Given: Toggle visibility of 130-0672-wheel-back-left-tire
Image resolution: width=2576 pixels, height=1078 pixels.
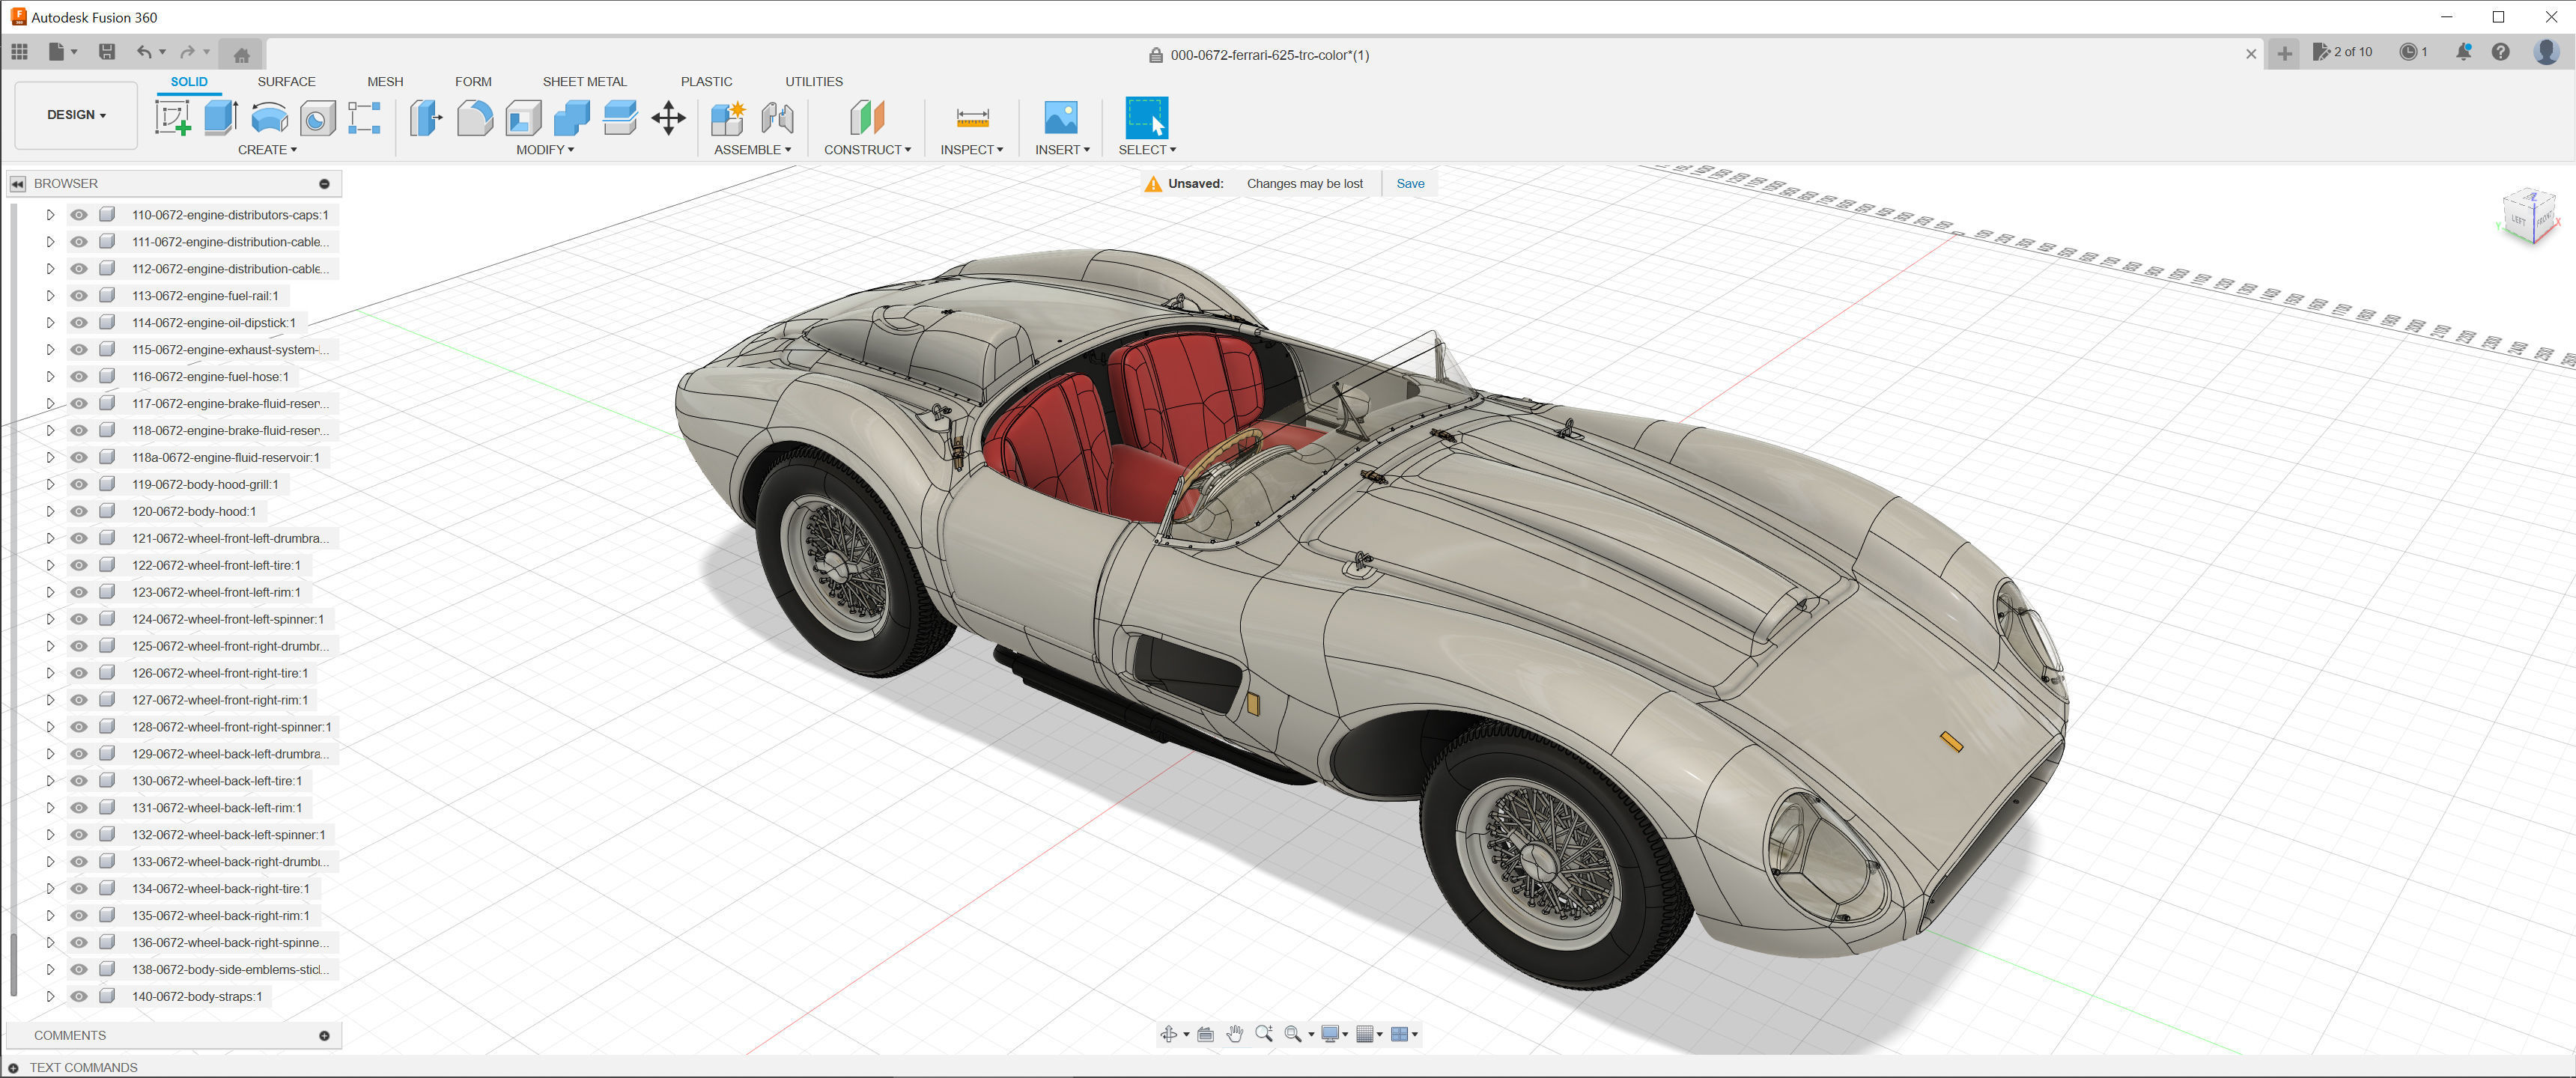Looking at the screenshot, I should tap(79, 781).
